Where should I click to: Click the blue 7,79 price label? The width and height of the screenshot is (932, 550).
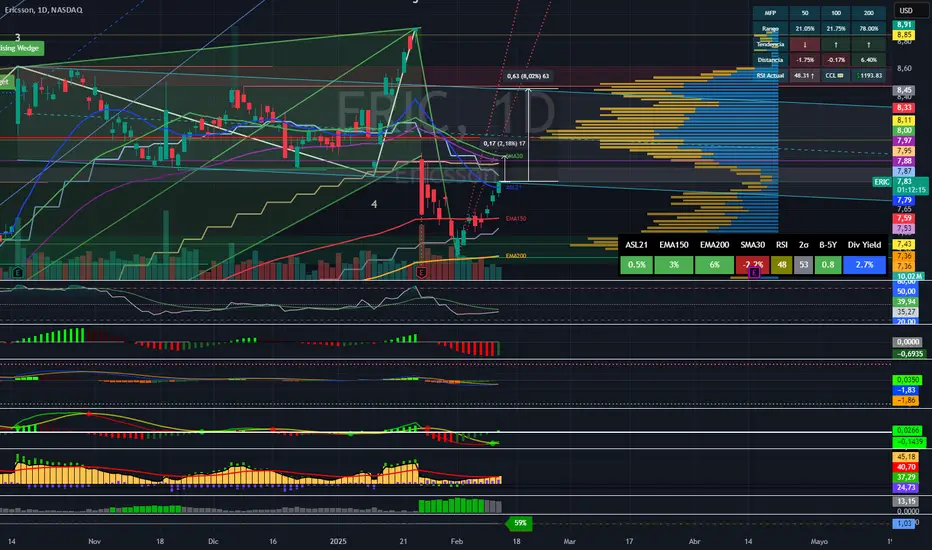[x=904, y=200]
